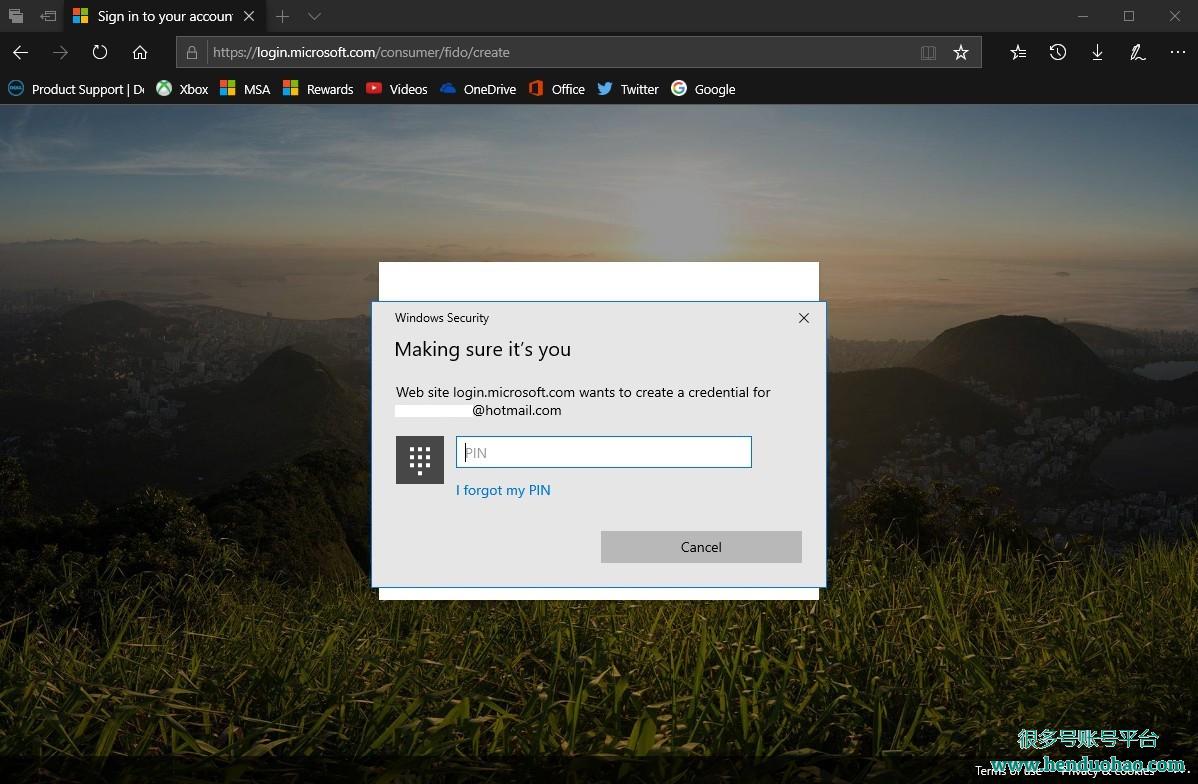Viewport: 1198px width, 784px height.
Task: Go back using the browser back arrow
Action: [x=21, y=53]
